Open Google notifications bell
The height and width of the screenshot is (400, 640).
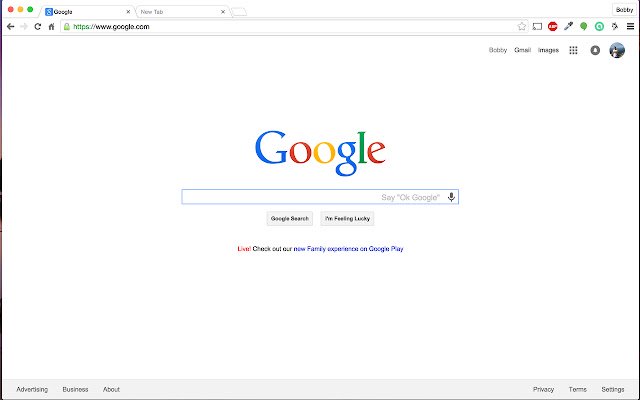click(595, 50)
